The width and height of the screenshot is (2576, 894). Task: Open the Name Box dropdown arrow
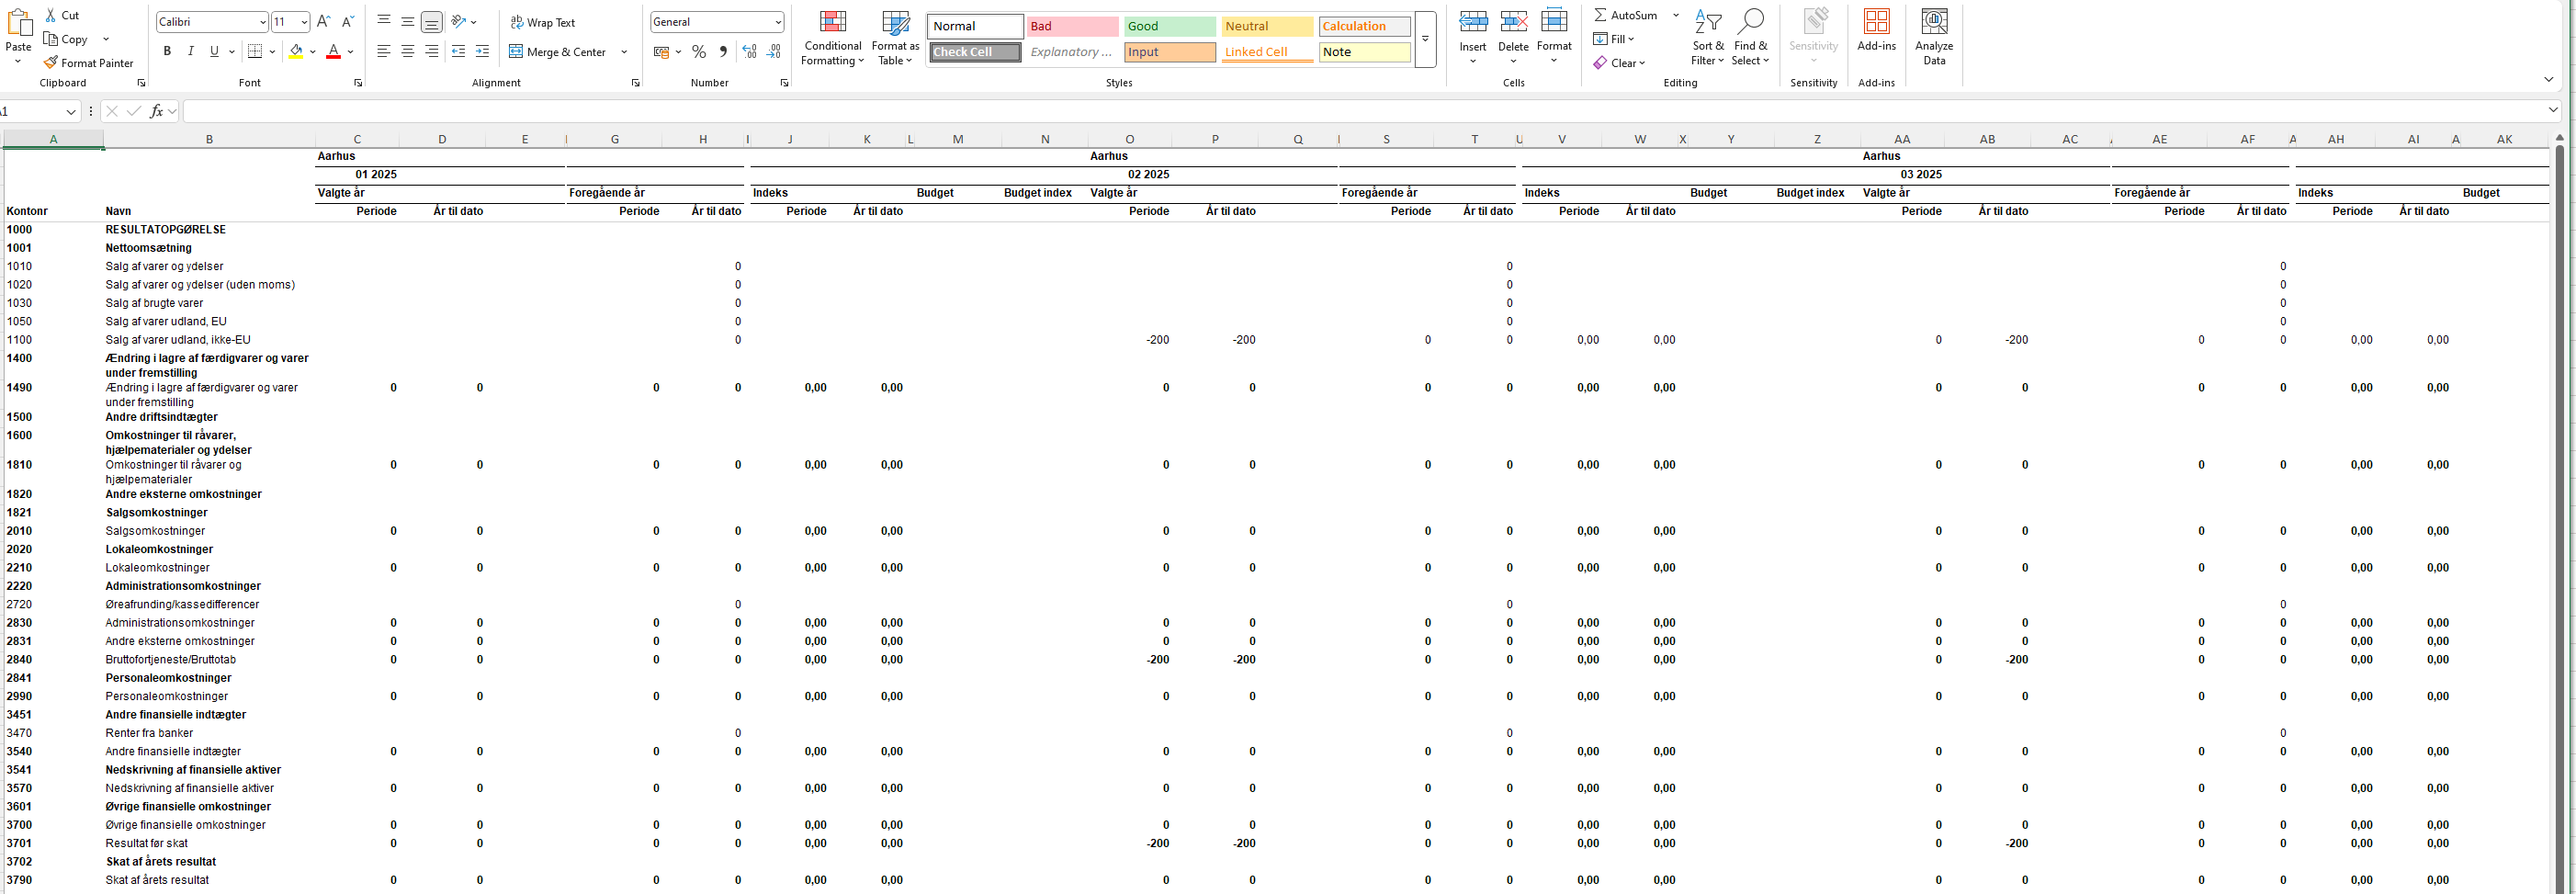click(71, 111)
